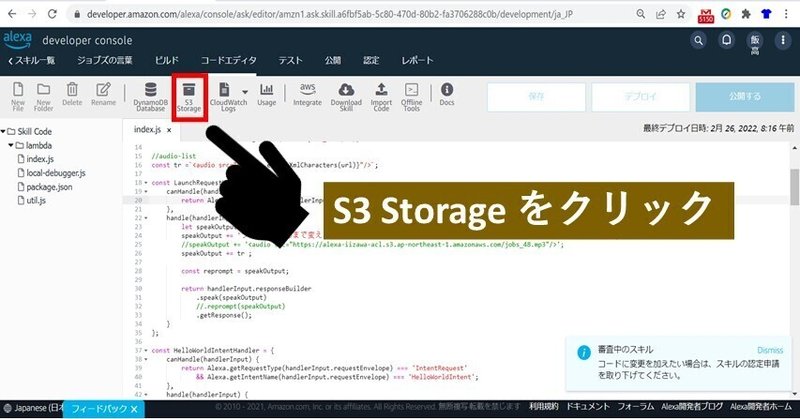Create a New Folder from the toolbar
This screenshot has height=419, width=800.
[x=43, y=96]
